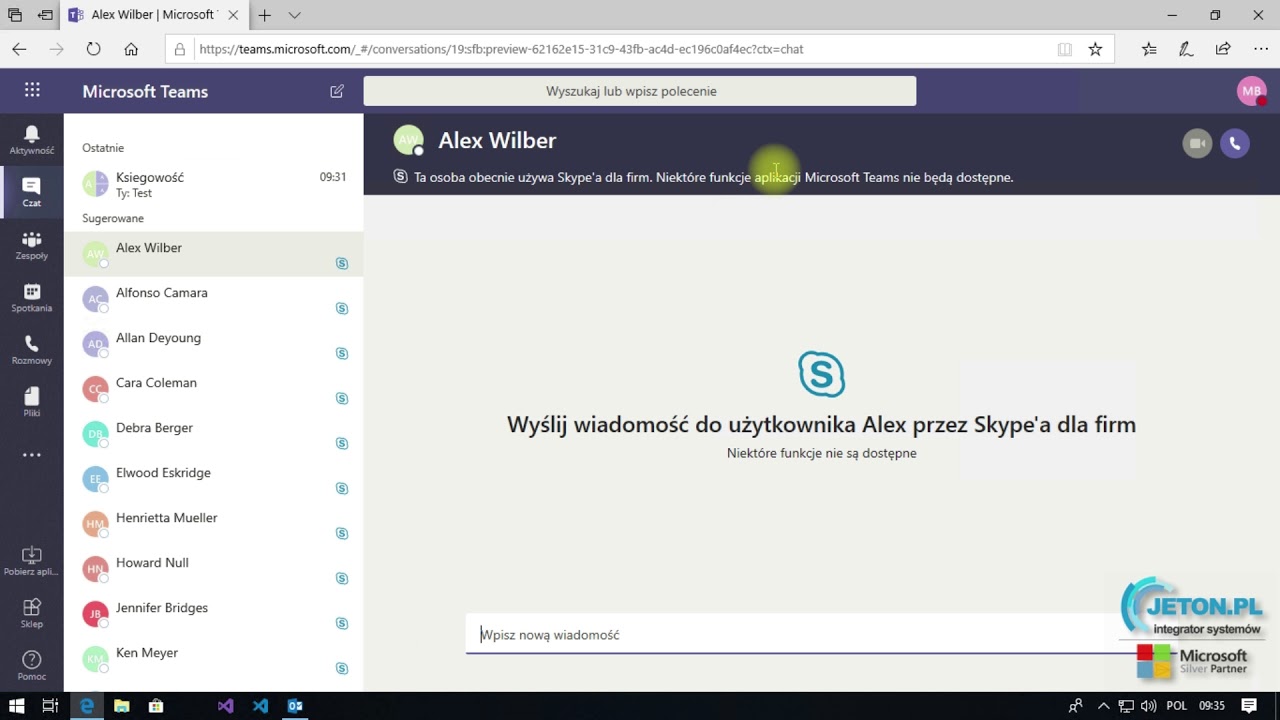The image size is (1280, 720).
Task: Open Outlook from the taskbar
Action: pyautogui.click(x=295, y=706)
